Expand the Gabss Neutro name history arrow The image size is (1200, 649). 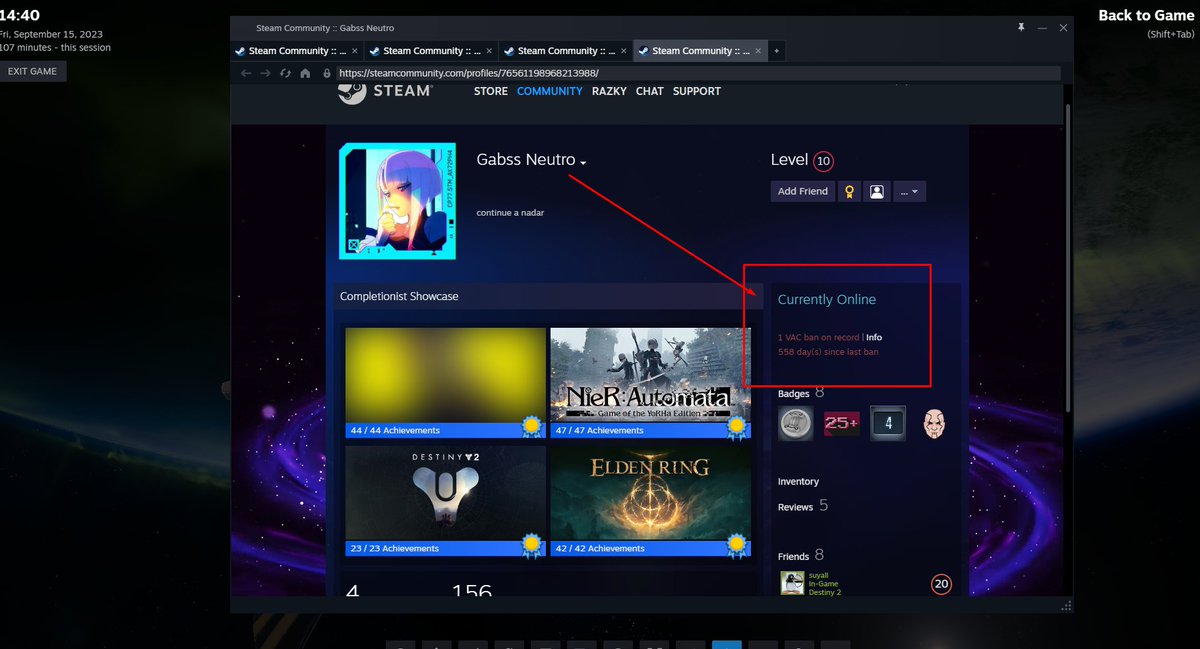(583, 162)
